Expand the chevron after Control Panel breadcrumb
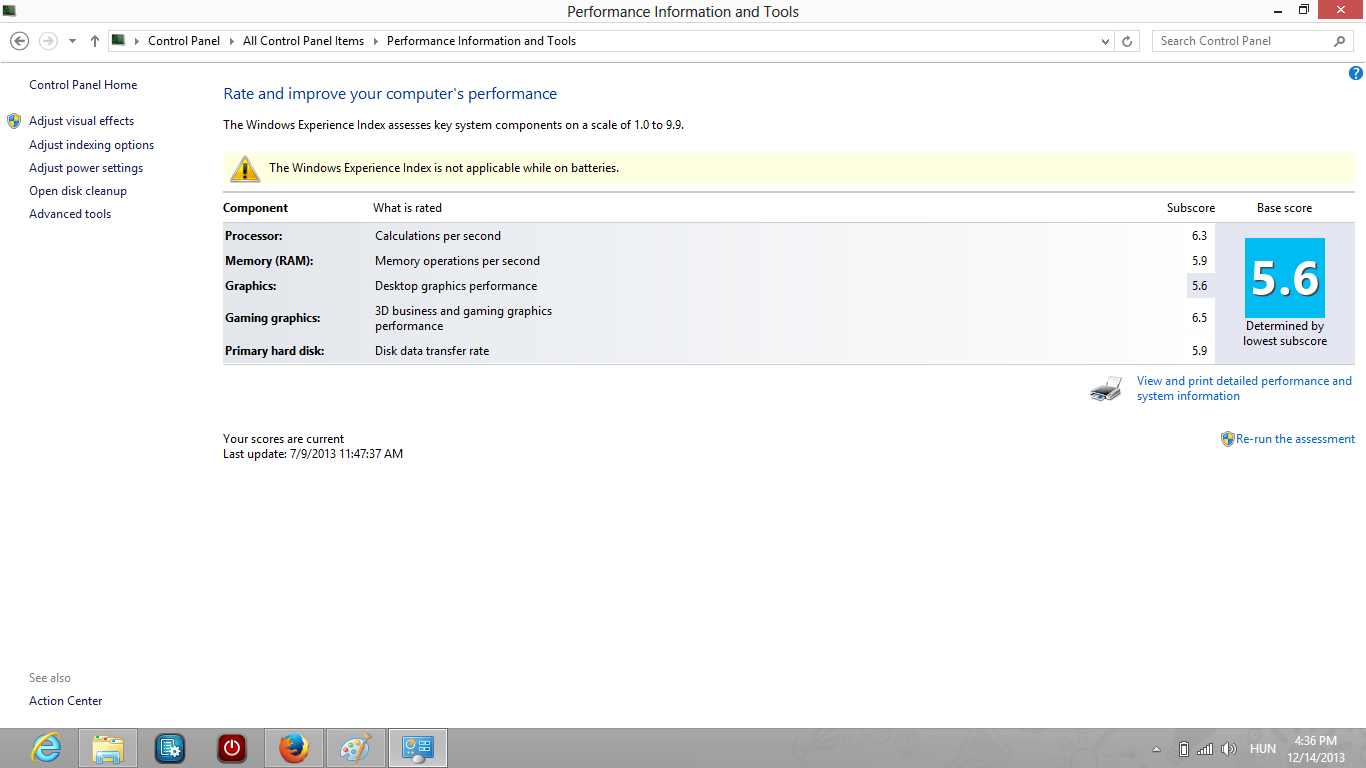1366x768 pixels. pos(231,41)
